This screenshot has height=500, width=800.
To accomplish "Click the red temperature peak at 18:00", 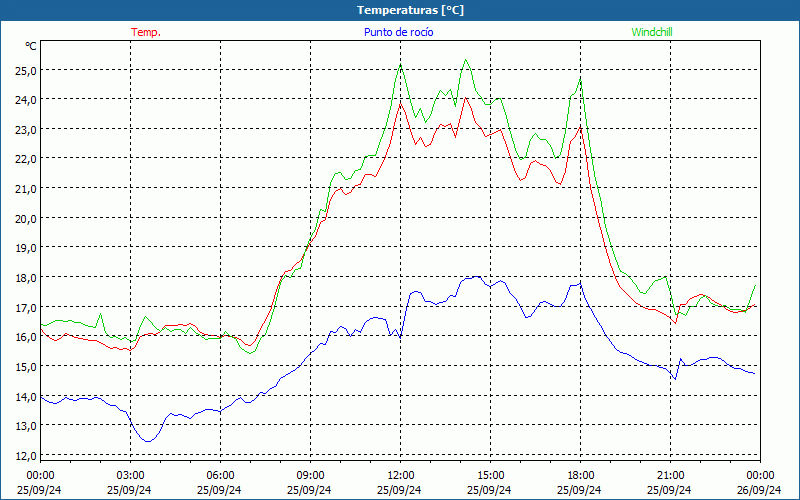I will point(580,128).
